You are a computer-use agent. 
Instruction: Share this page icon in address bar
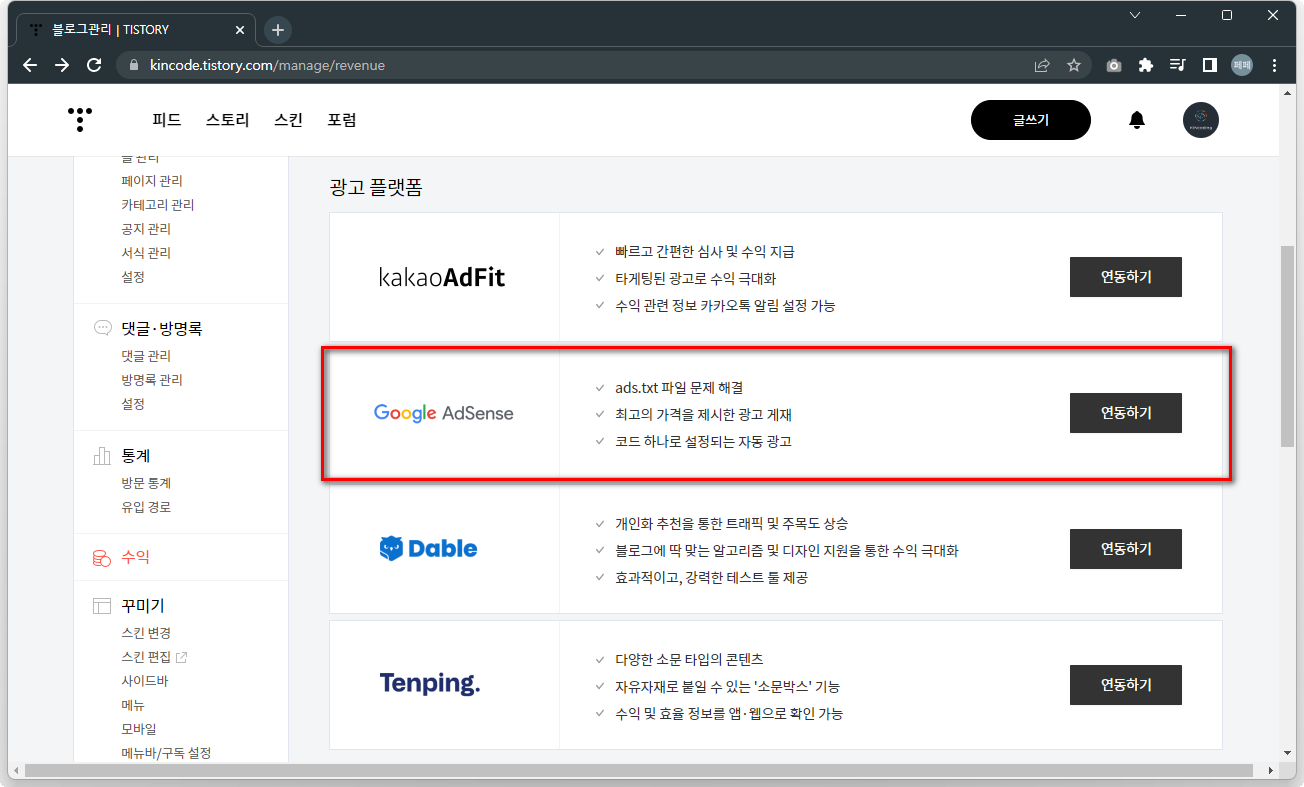pyautogui.click(x=1042, y=65)
